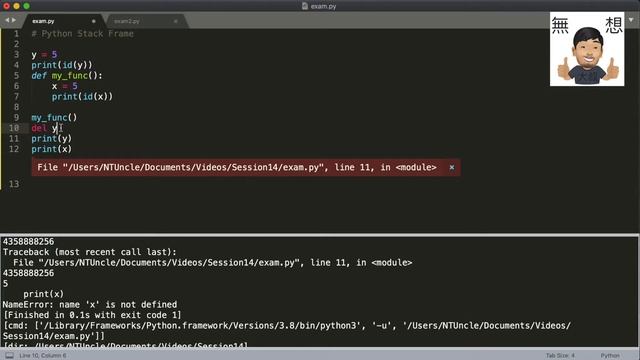This screenshot has height=360, width=640.
Task: Click the 'del y' statement
Action: [44, 128]
